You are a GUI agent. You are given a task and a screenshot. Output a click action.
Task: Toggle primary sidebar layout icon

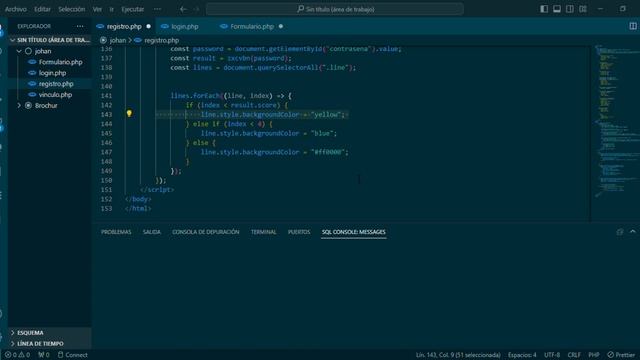(544, 9)
